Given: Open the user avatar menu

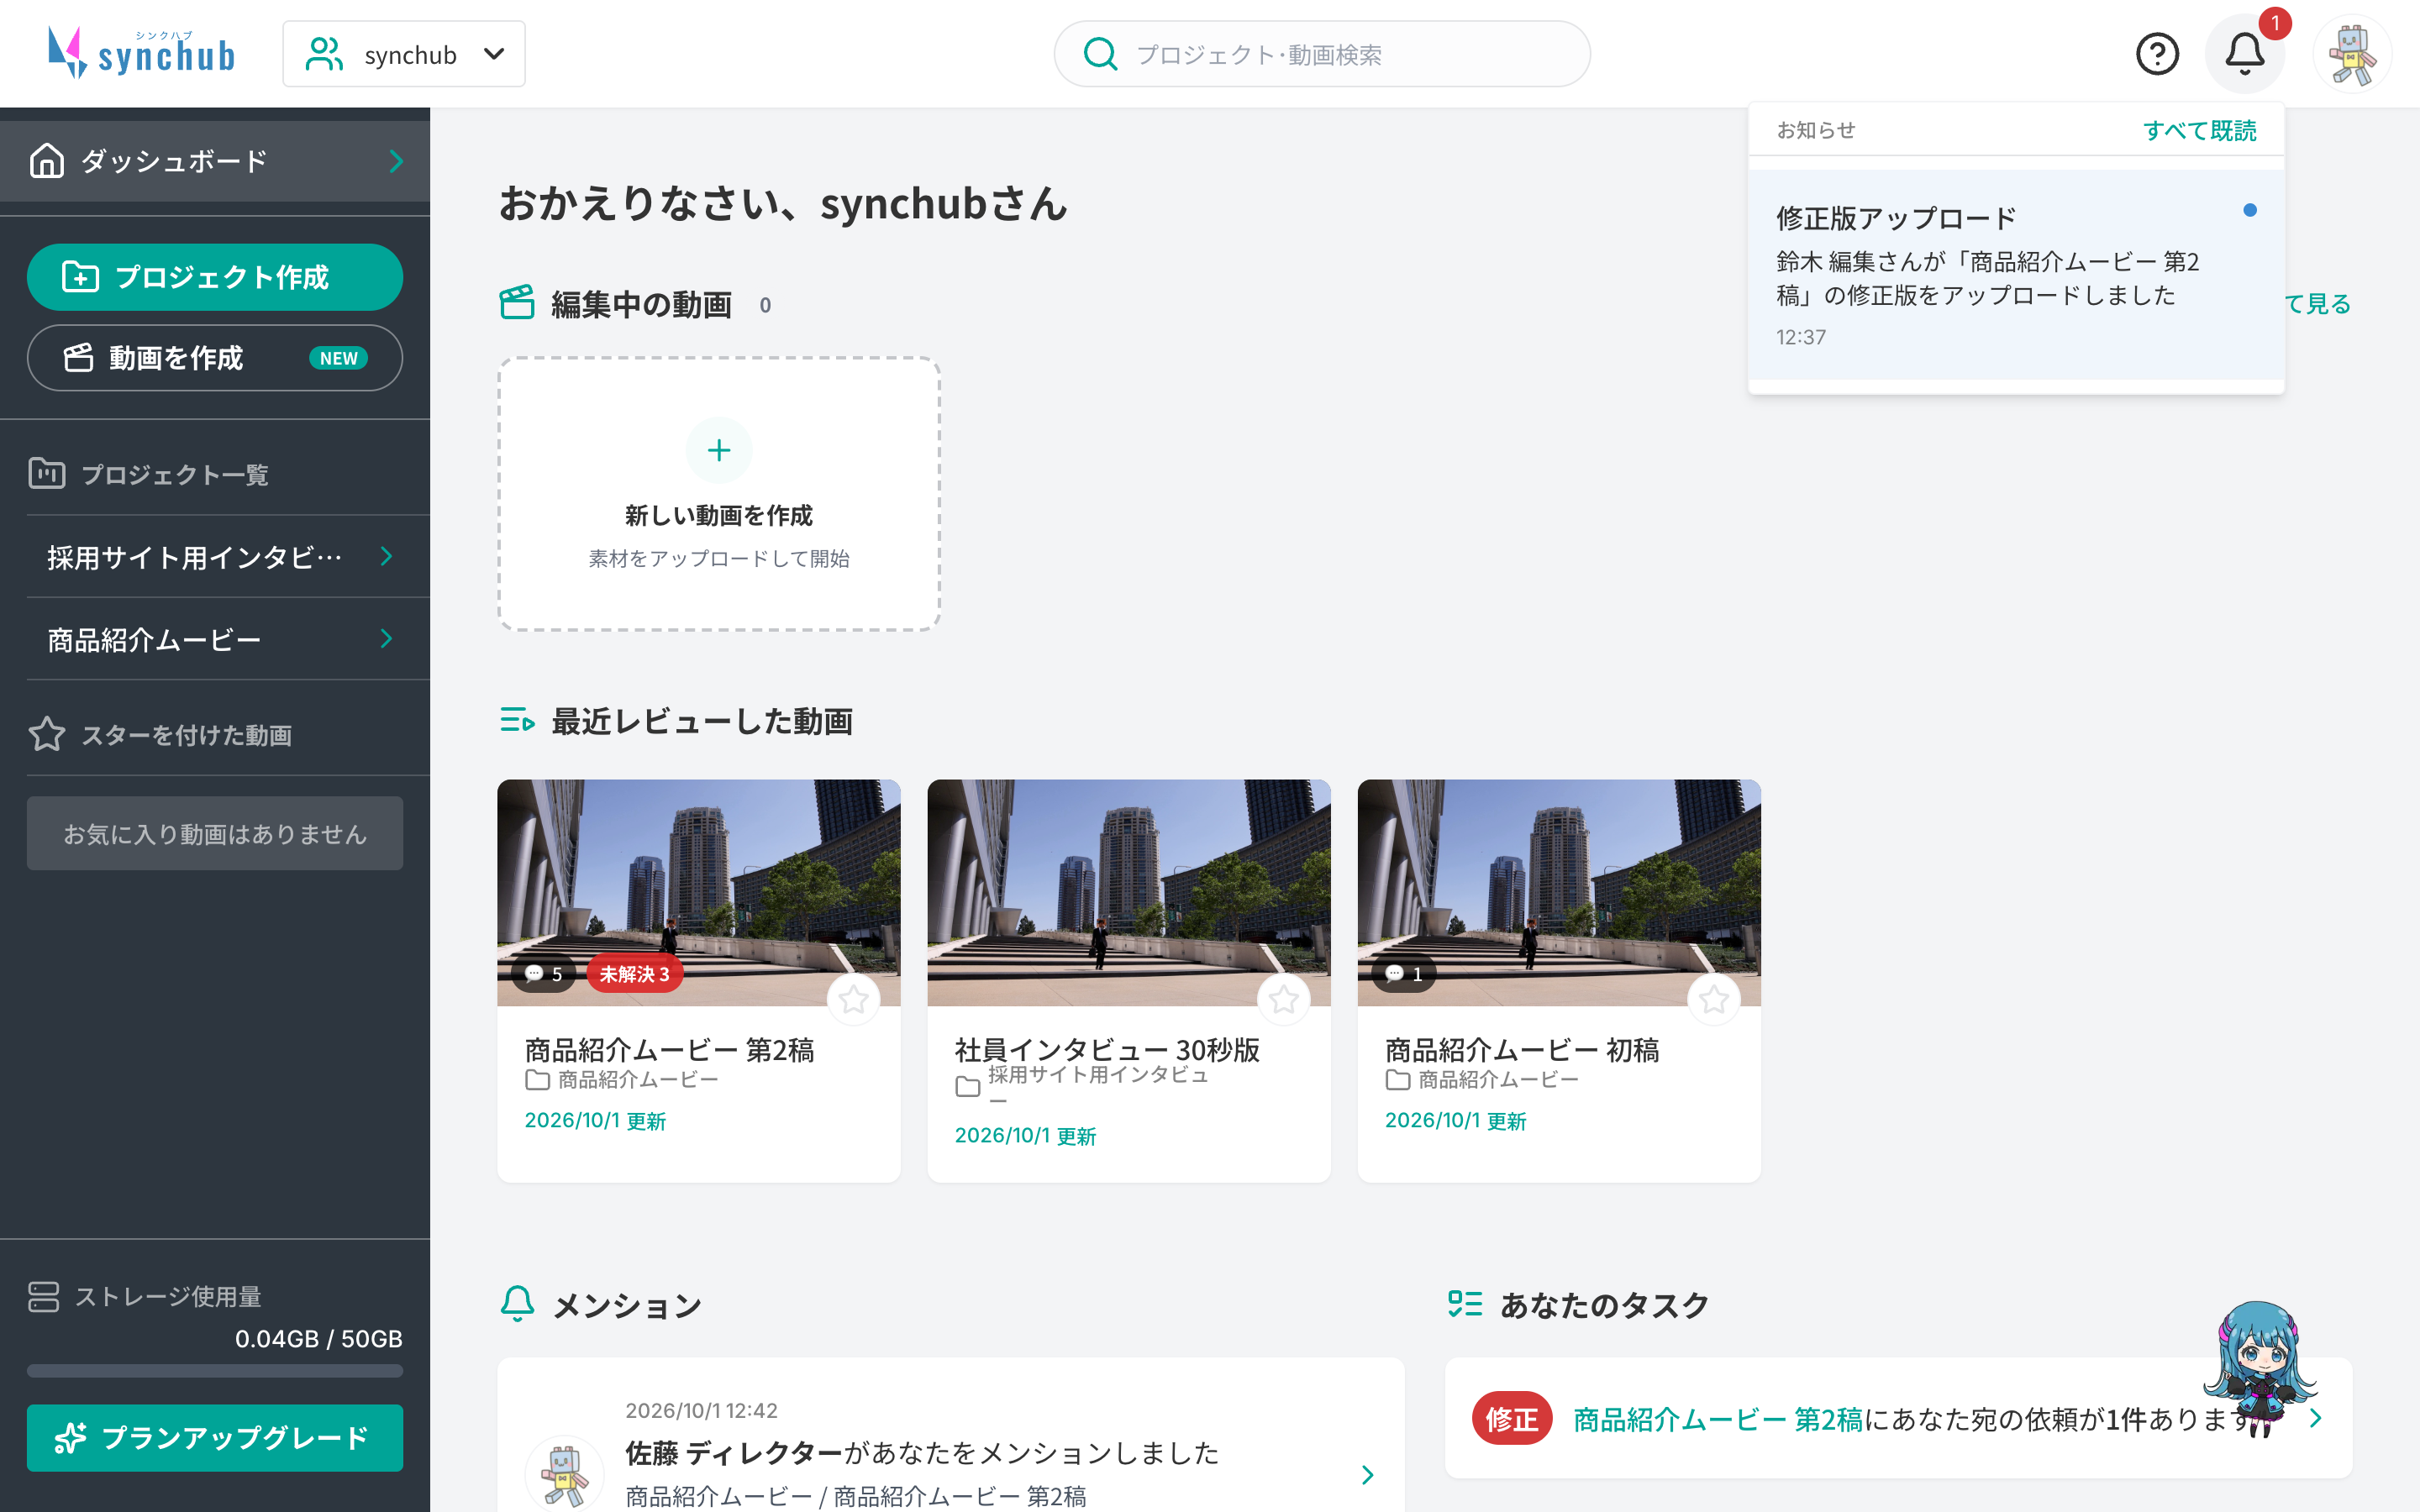Looking at the screenshot, I should tap(2352, 54).
